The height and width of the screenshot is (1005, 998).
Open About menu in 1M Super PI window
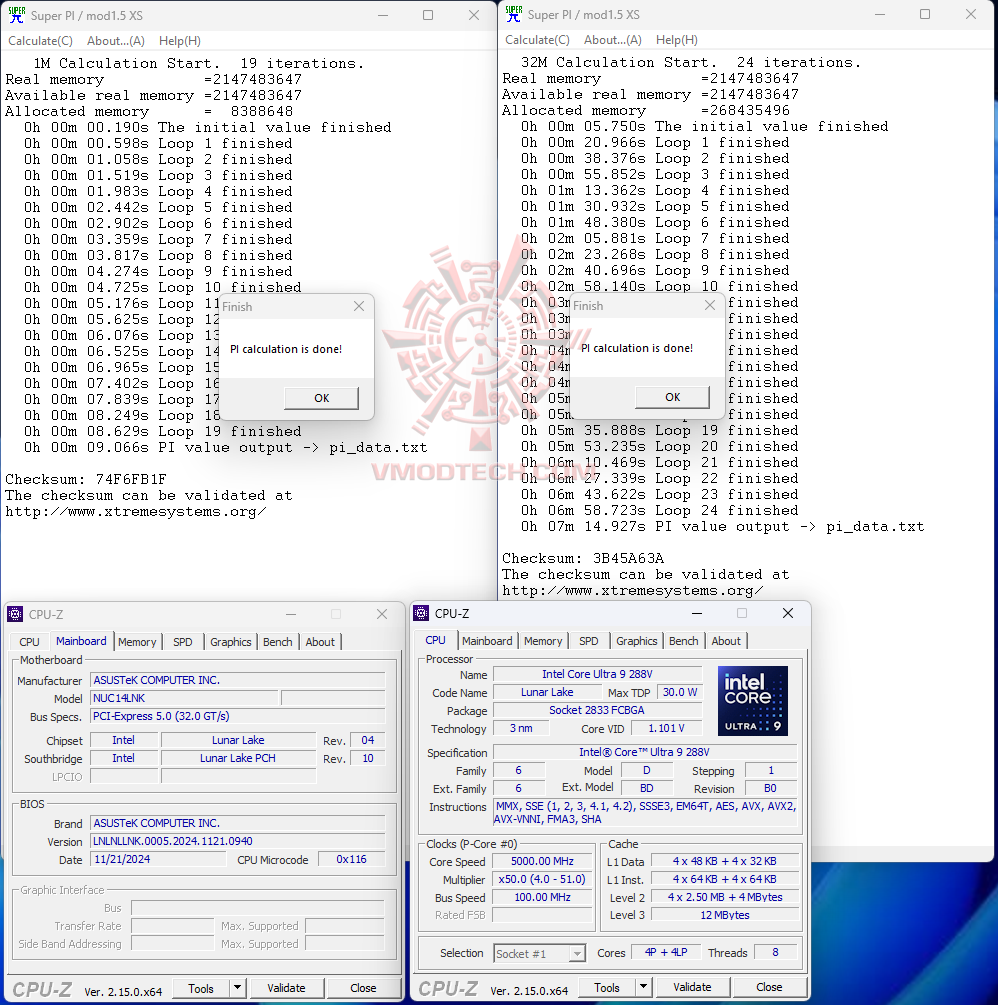(116, 41)
